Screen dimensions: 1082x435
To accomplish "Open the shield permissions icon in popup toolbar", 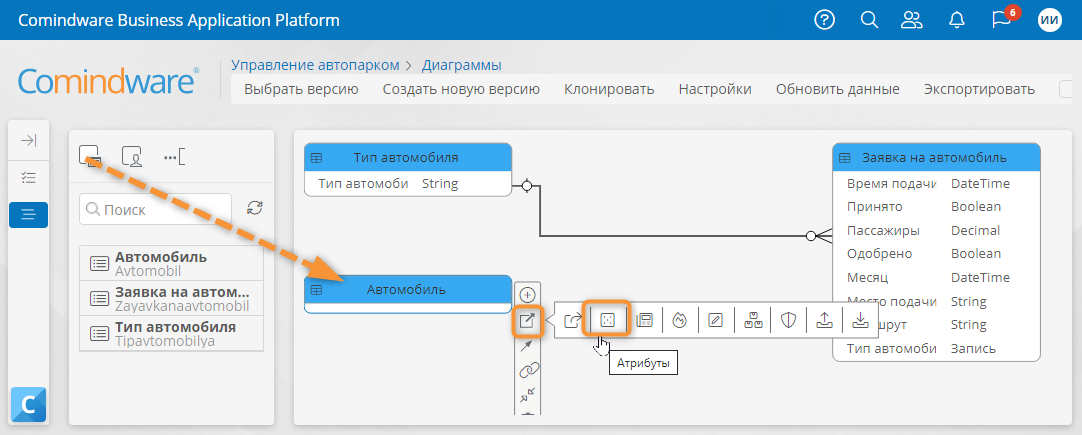I will [788, 320].
